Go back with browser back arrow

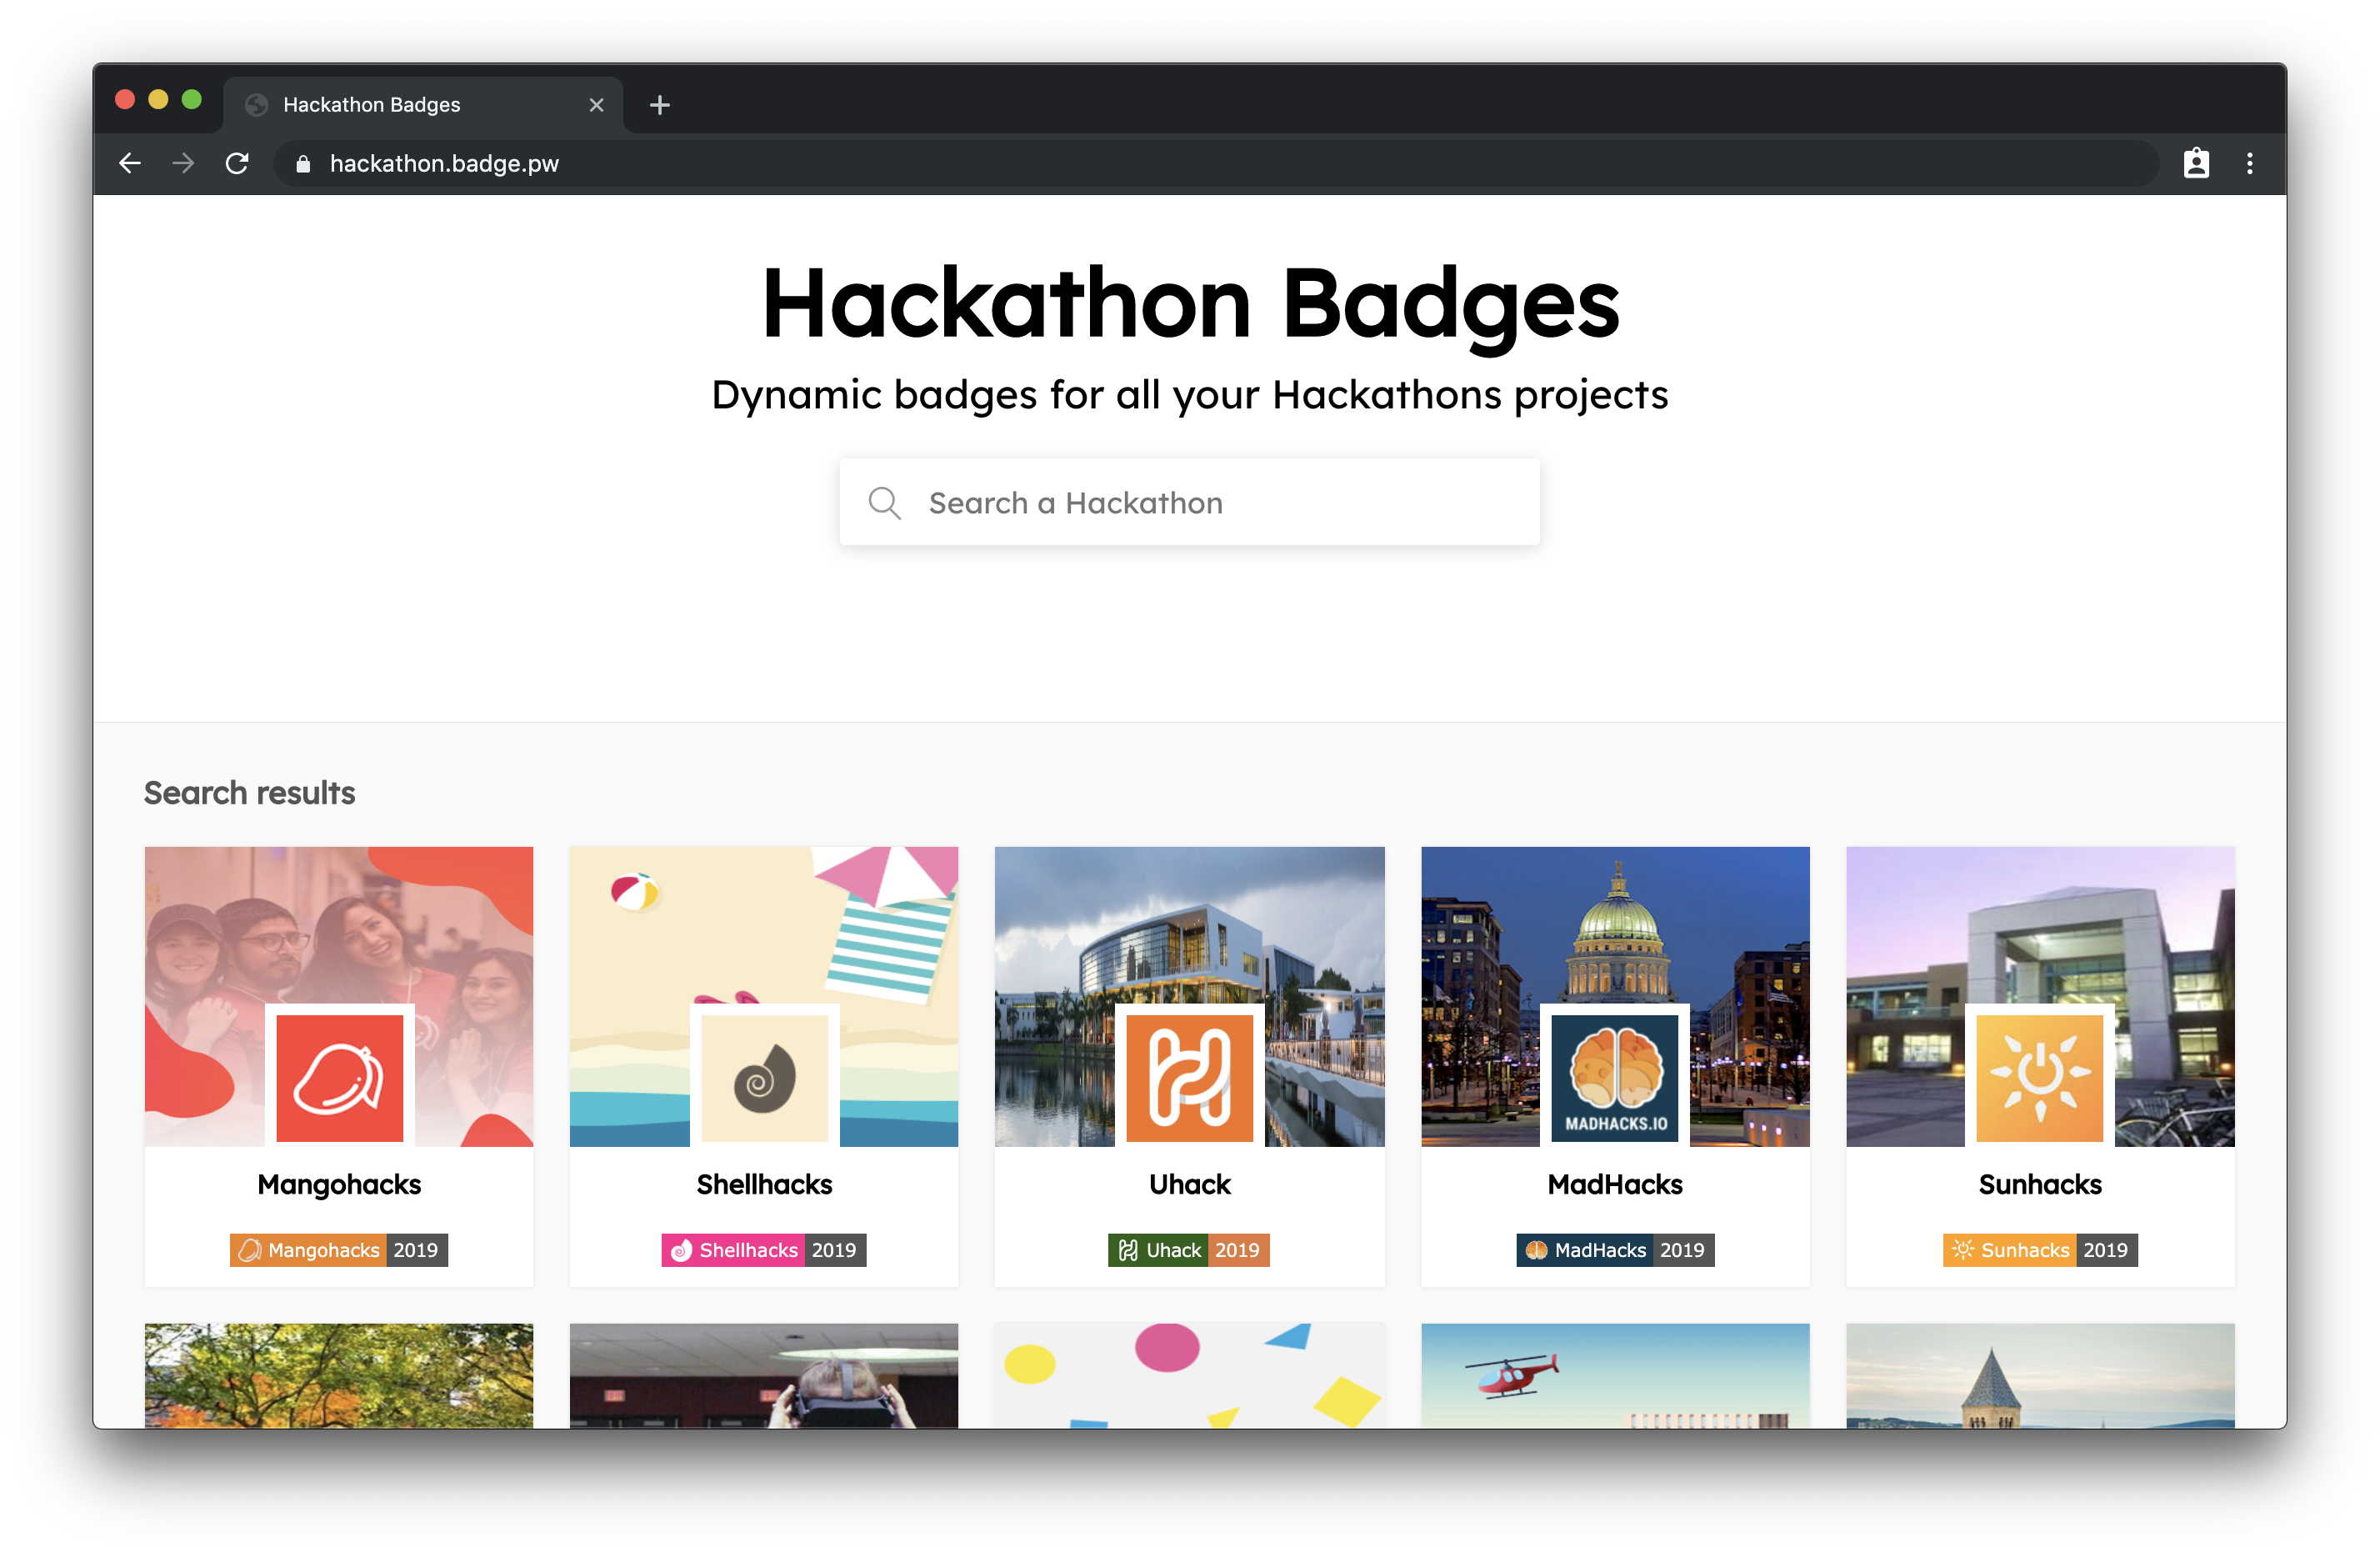pyautogui.click(x=130, y=163)
